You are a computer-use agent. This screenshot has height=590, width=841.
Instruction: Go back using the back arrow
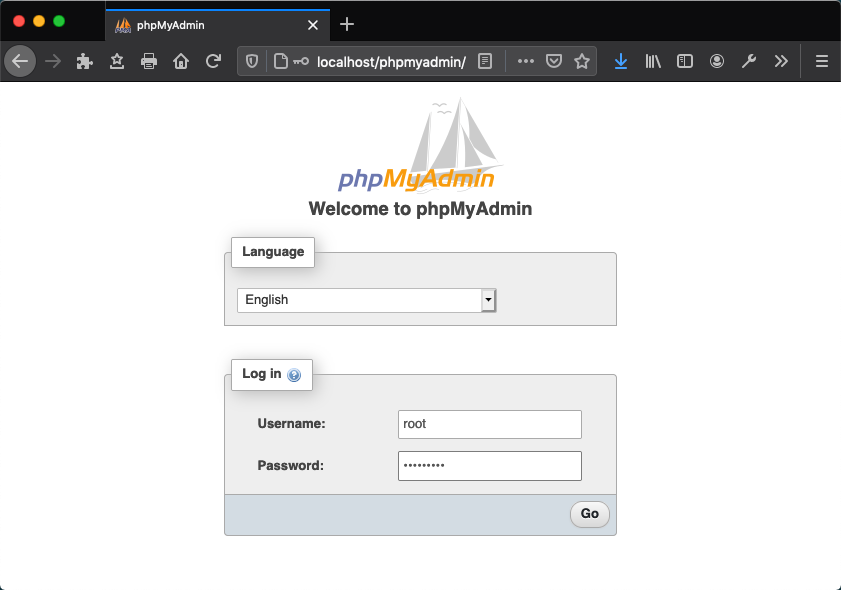(x=20, y=61)
